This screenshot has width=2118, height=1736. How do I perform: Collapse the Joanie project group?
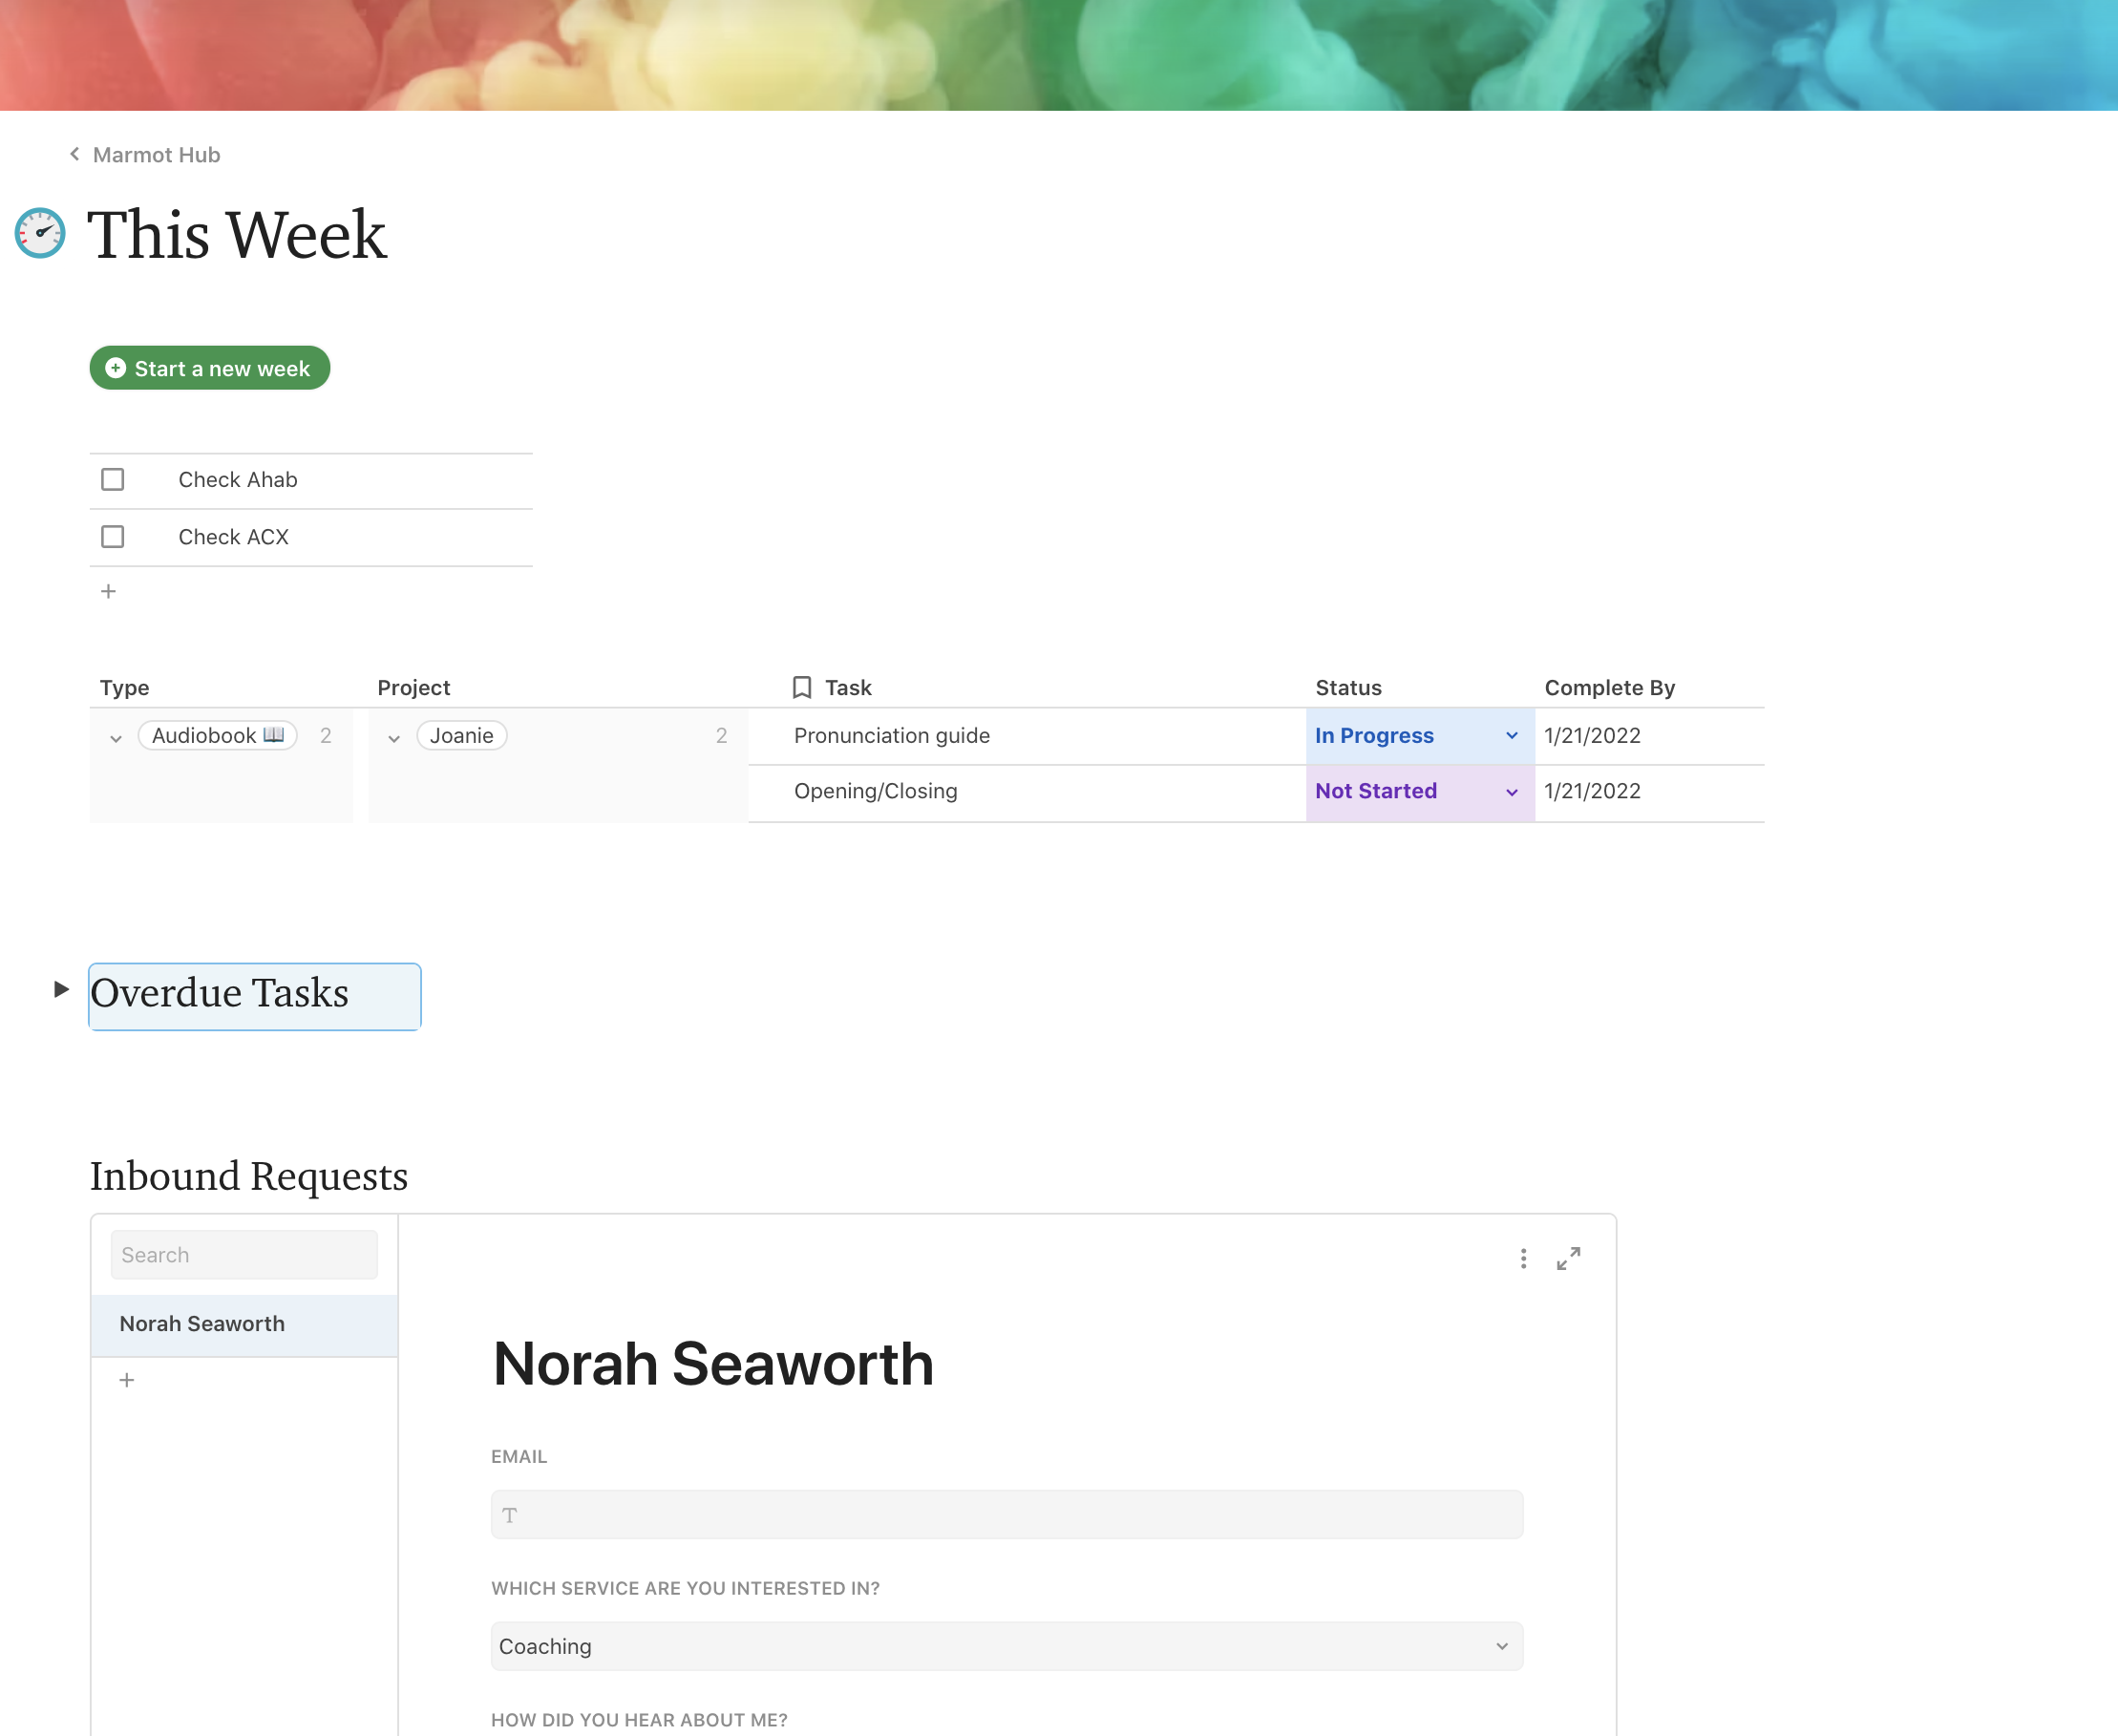click(x=394, y=738)
